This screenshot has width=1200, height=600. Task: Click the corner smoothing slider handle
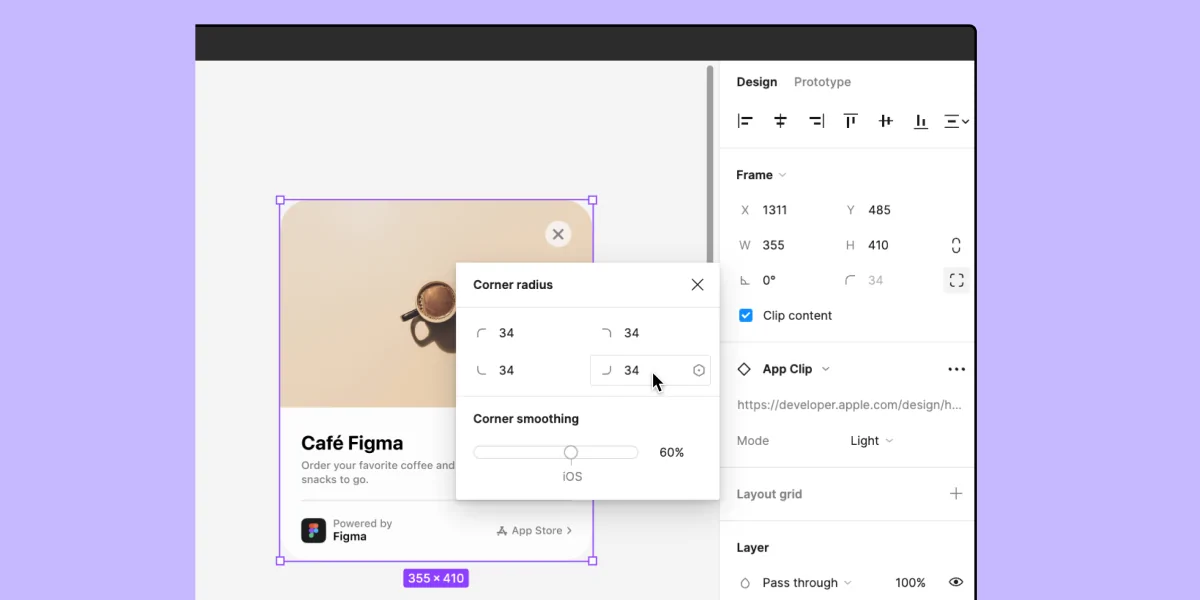(571, 453)
